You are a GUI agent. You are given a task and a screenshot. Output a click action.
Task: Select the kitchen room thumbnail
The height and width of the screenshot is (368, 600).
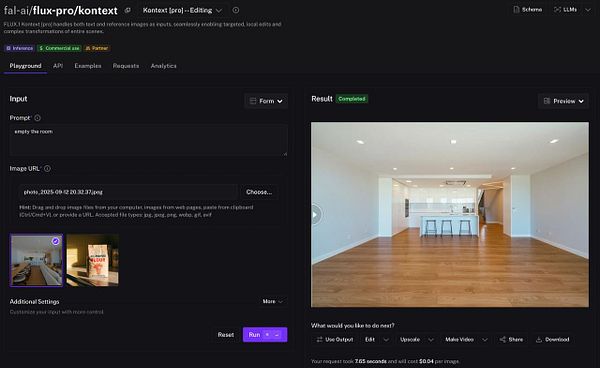36,260
